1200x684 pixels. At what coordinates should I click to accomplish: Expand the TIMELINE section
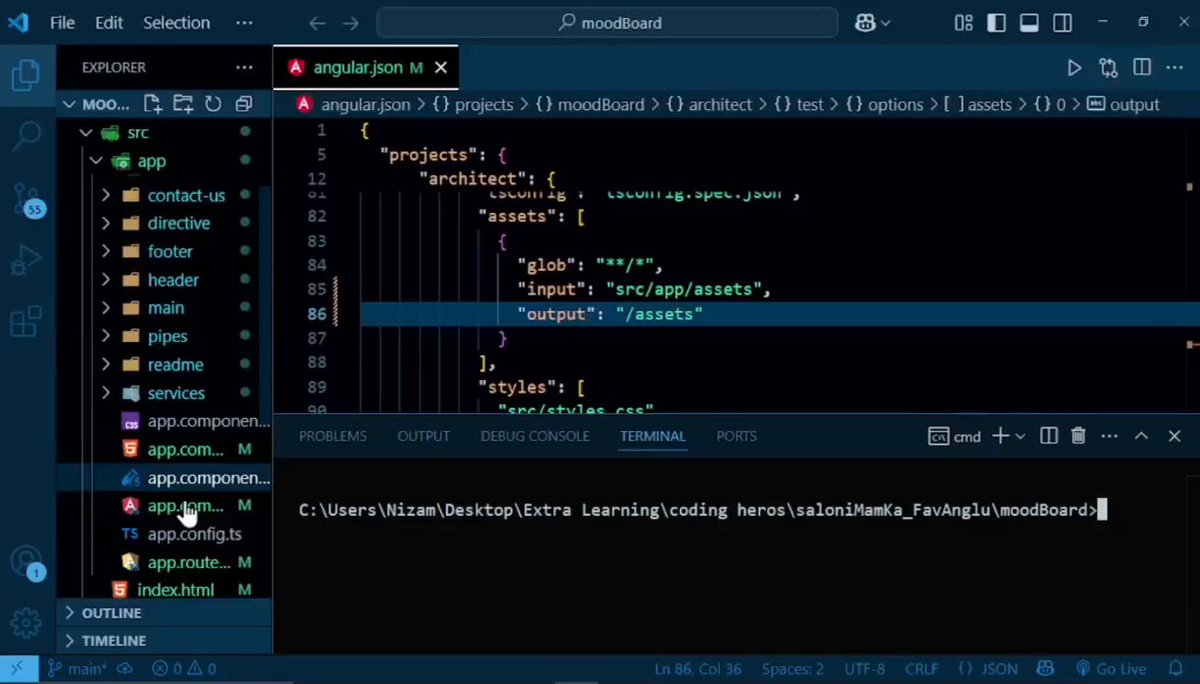[x=164, y=640]
